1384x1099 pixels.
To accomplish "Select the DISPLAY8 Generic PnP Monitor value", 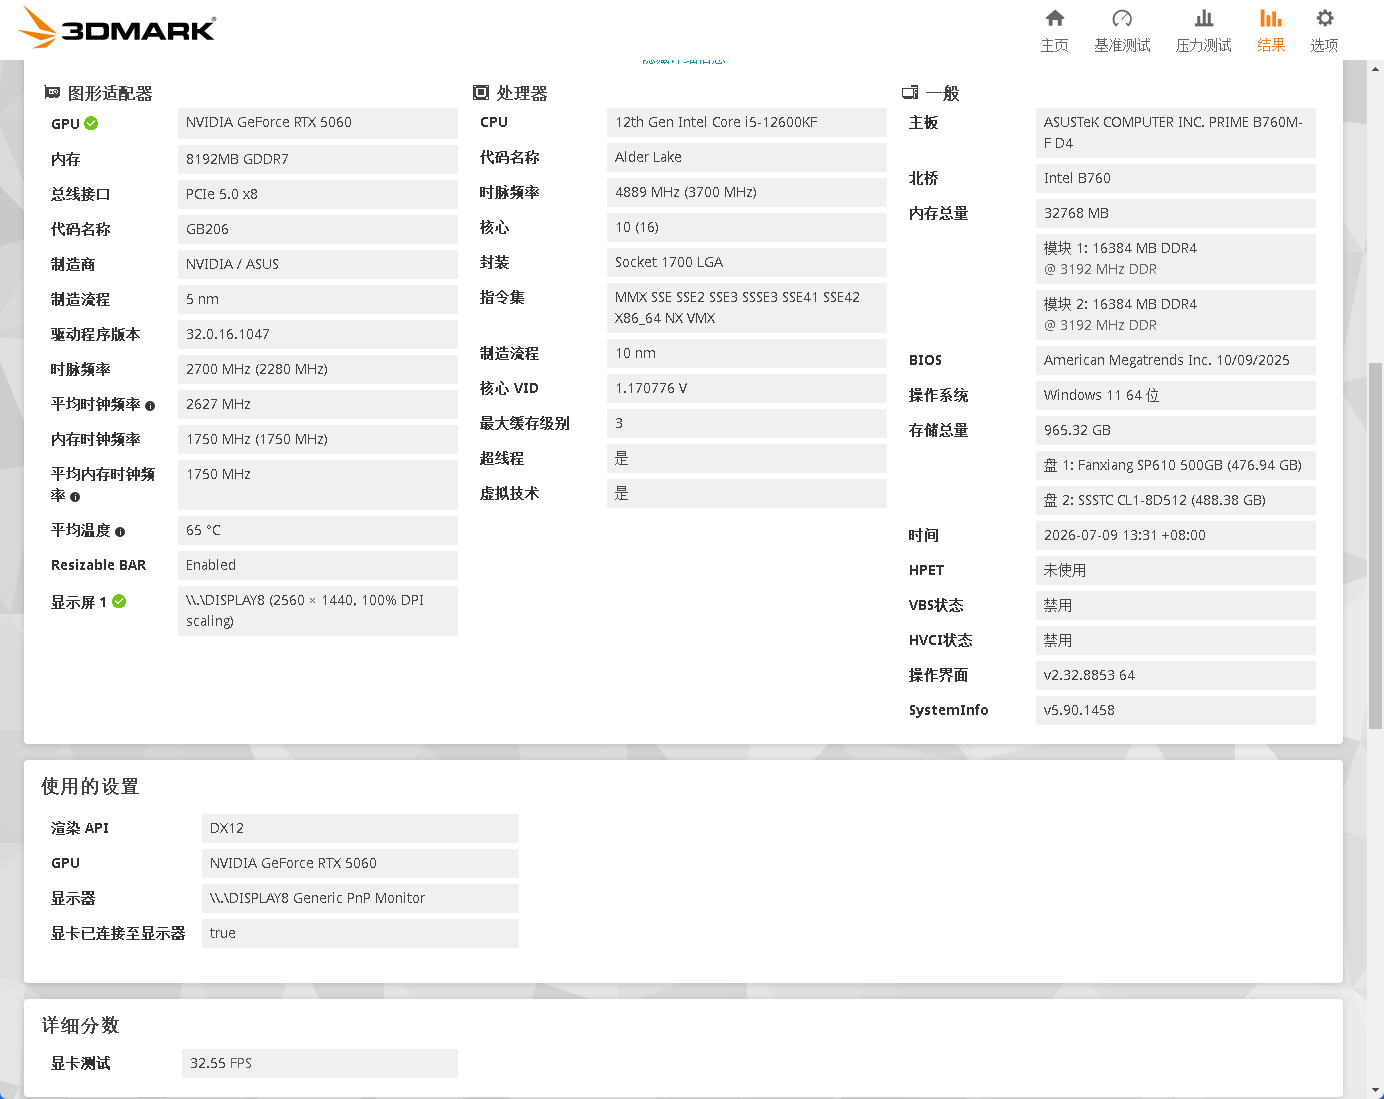I will pyautogui.click(x=360, y=898).
